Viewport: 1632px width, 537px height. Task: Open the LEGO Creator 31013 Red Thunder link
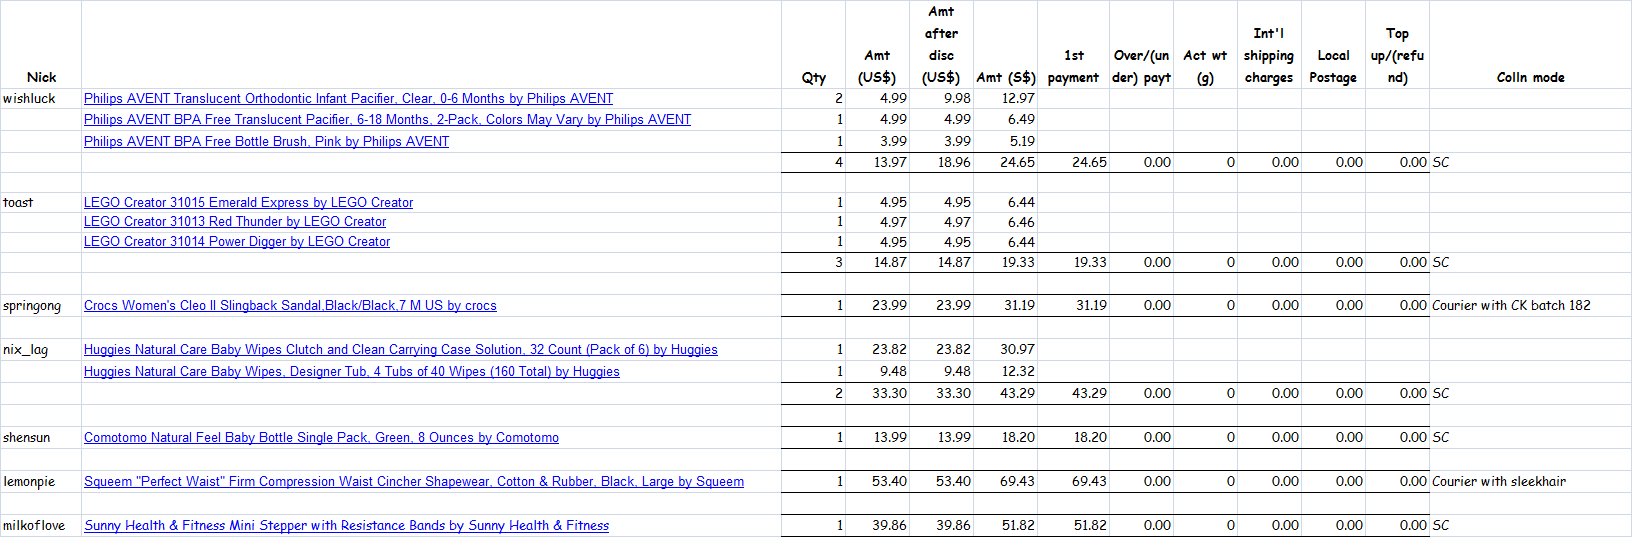tap(235, 221)
